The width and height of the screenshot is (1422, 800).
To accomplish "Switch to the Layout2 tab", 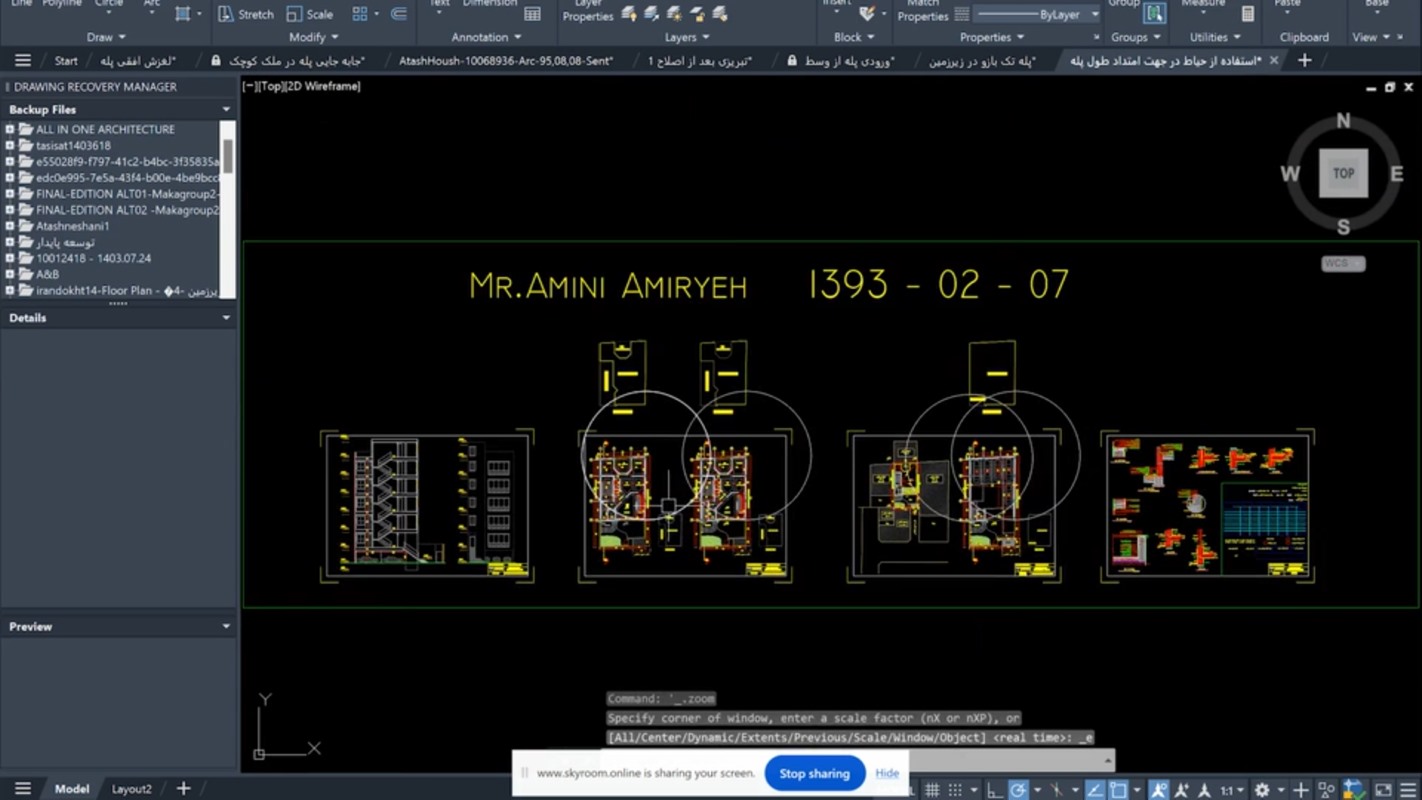I will [131, 789].
